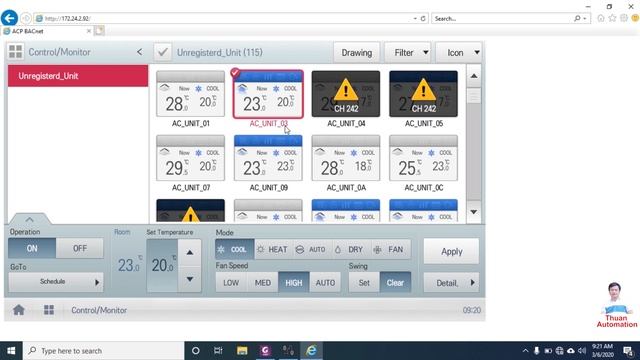Toggle the select-all checkmark box
The image size is (640, 360).
(162, 52)
